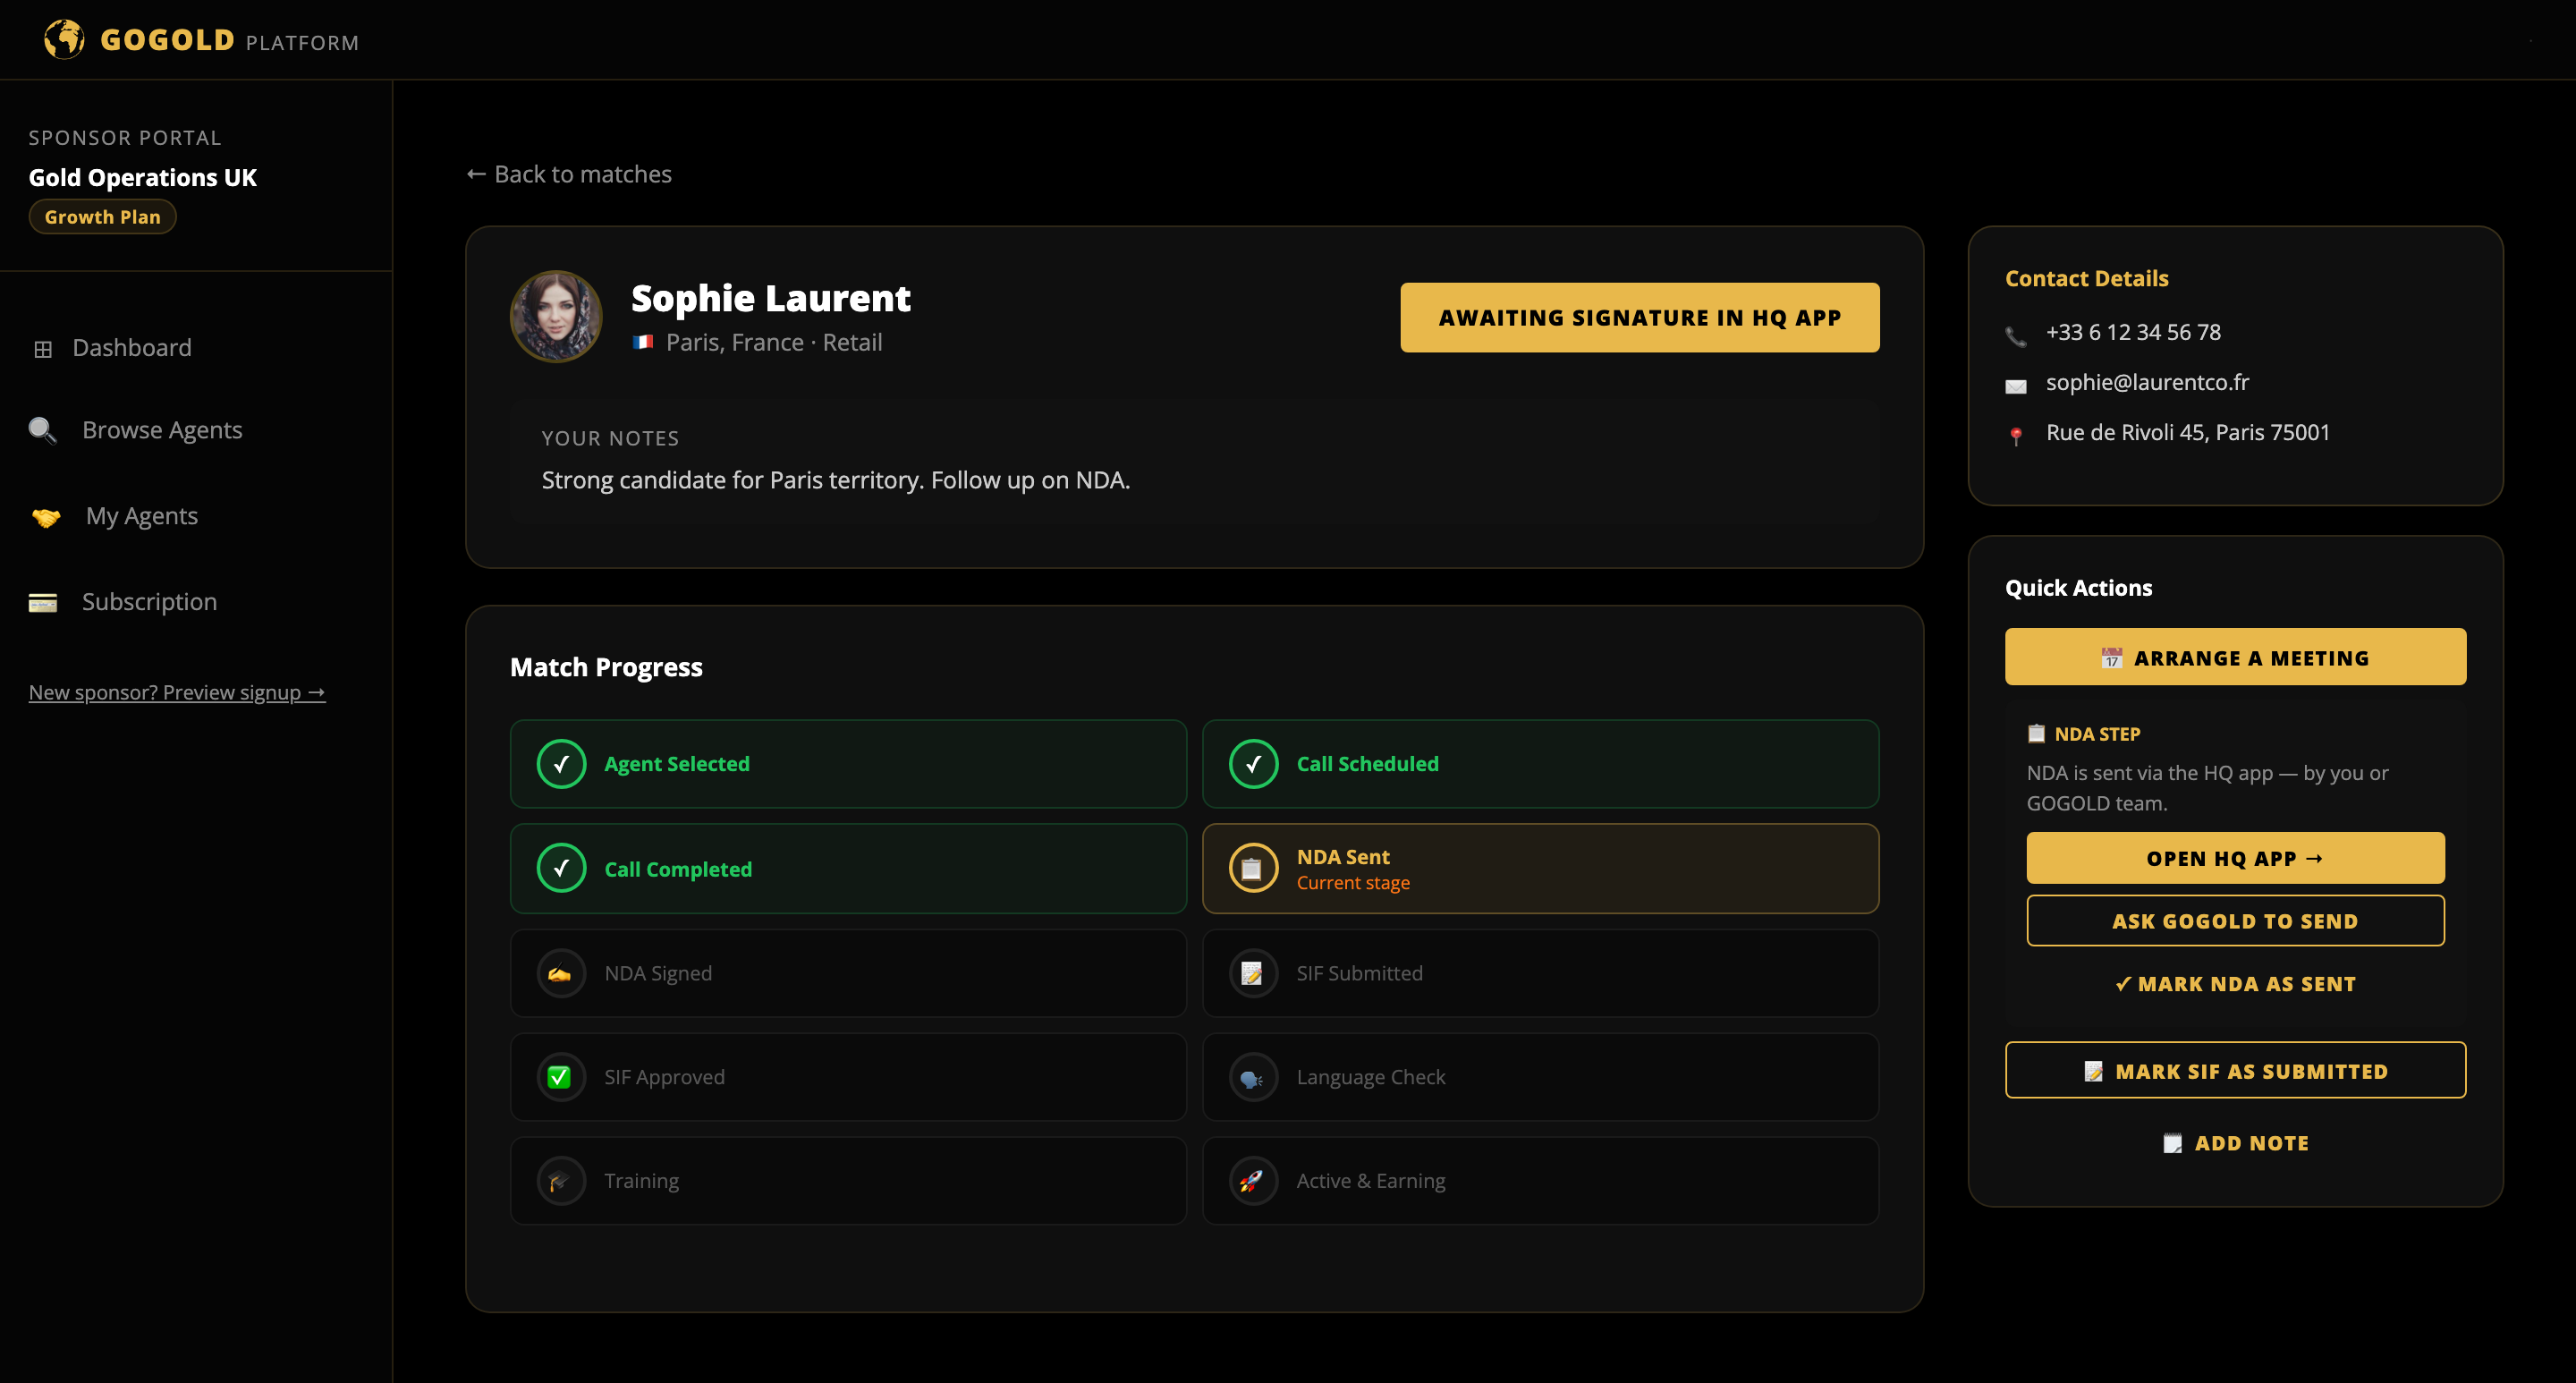The image size is (2576, 1383).
Task: Click the Subscription card icon
Action: pyautogui.click(x=43, y=602)
